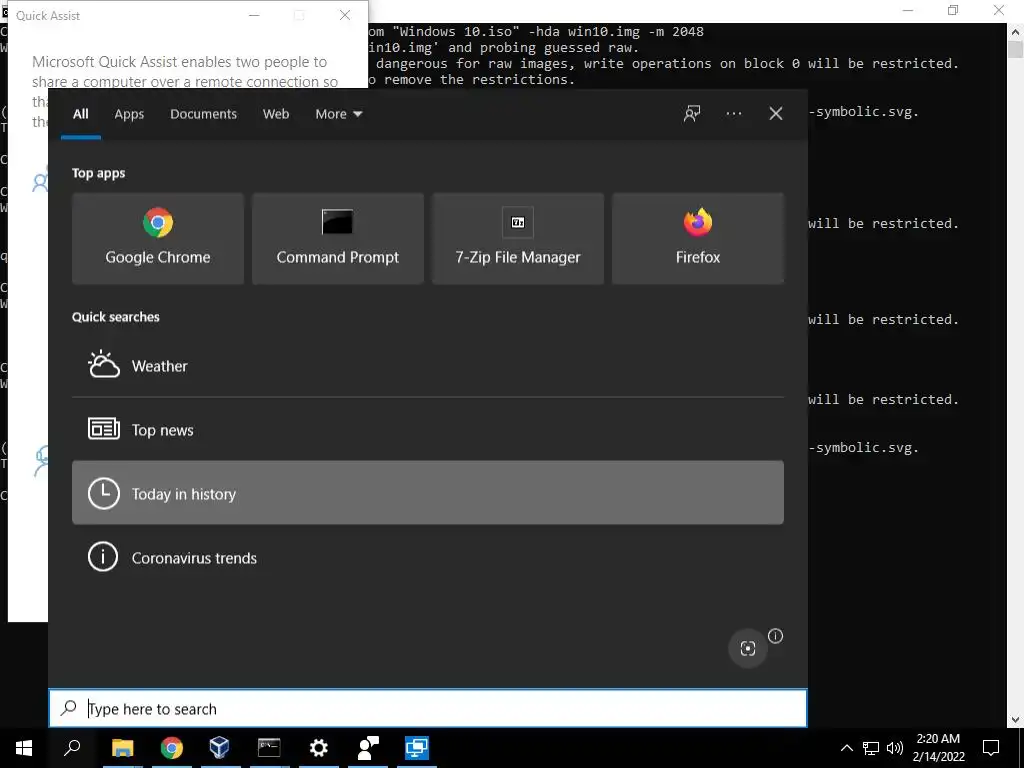Open the volume tray icon
The height and width of the screenshot is (768, 1024).
tap(895, 748)
